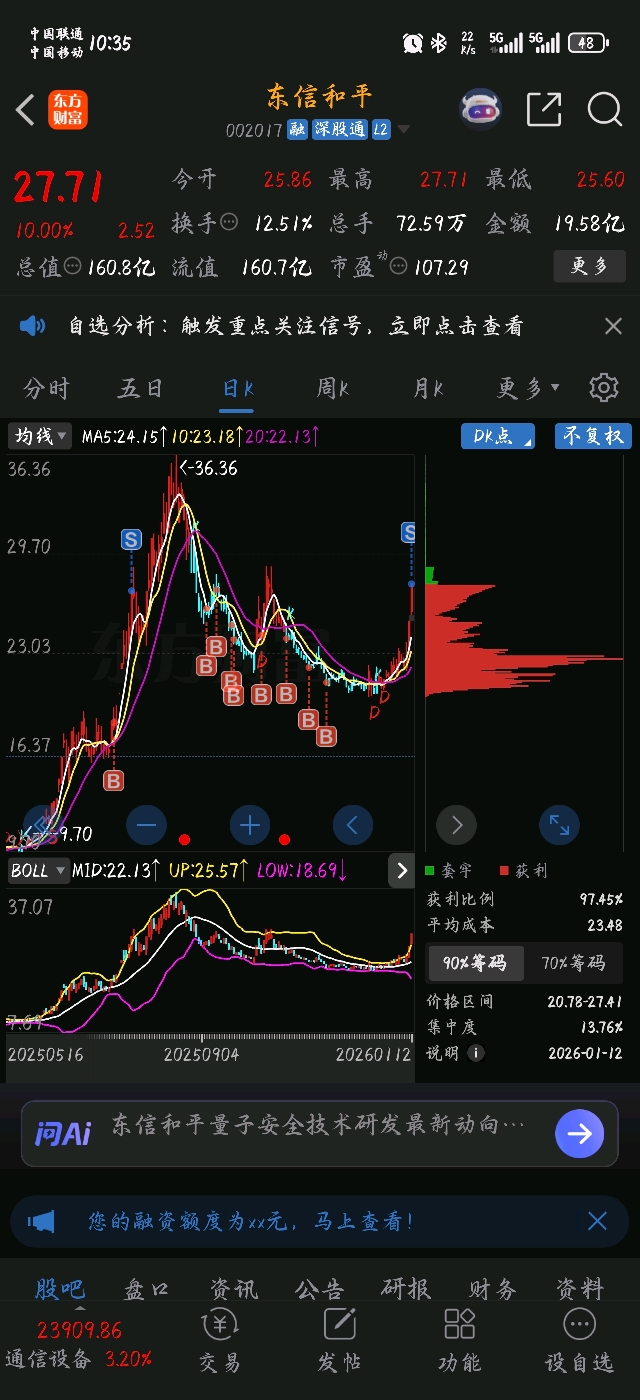Tap the 市盈 info face icon
This screenshot has height=1400, width=640.
399,266
